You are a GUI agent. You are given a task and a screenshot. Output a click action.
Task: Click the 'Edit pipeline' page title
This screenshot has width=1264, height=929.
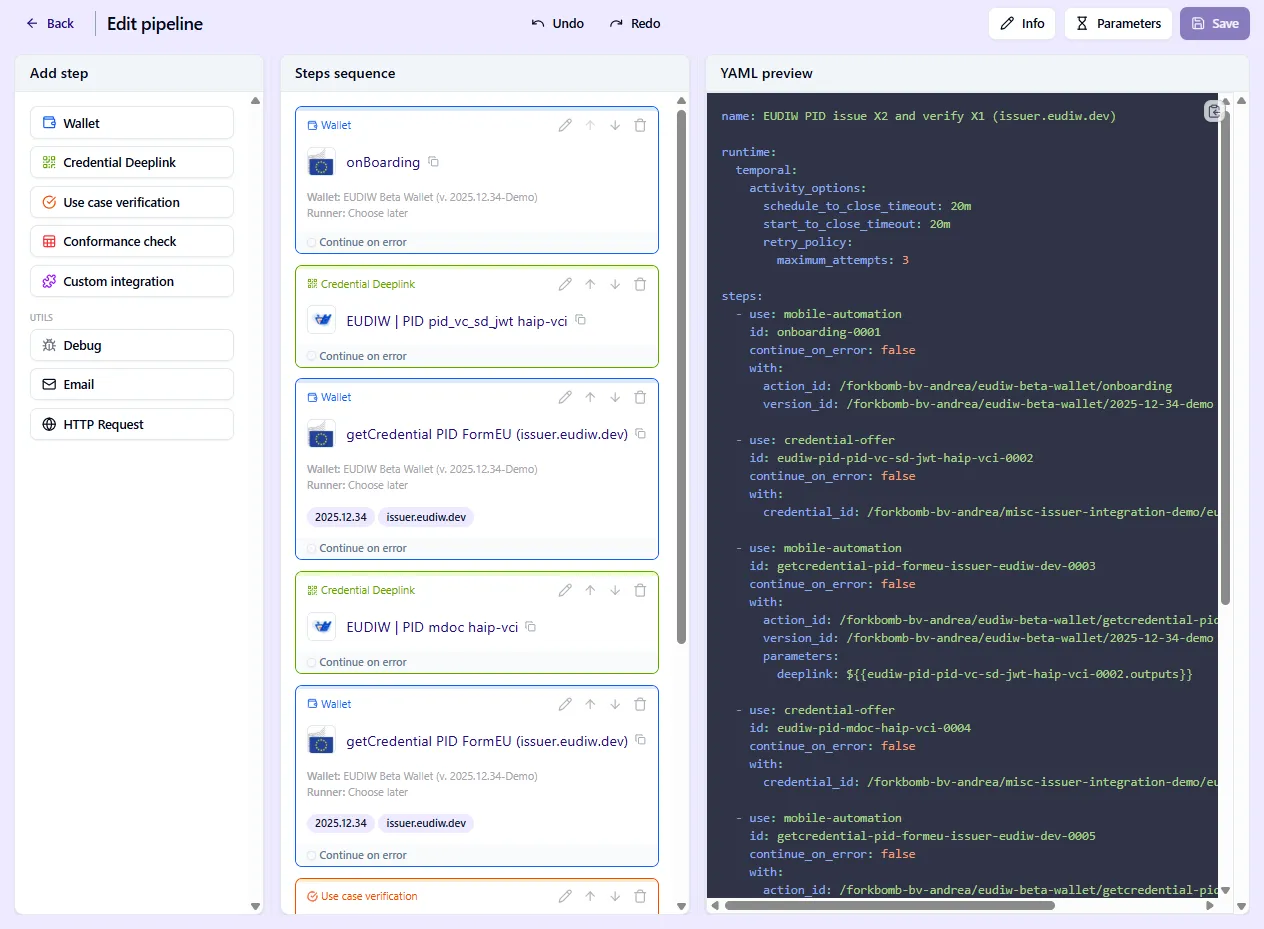pyautogui.click(x=155, y=23)
